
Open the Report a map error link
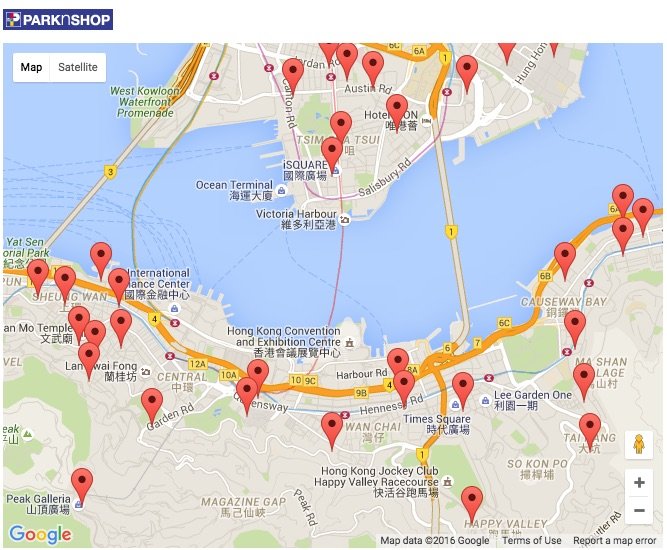pyautogui.click(x=614, y=541)
